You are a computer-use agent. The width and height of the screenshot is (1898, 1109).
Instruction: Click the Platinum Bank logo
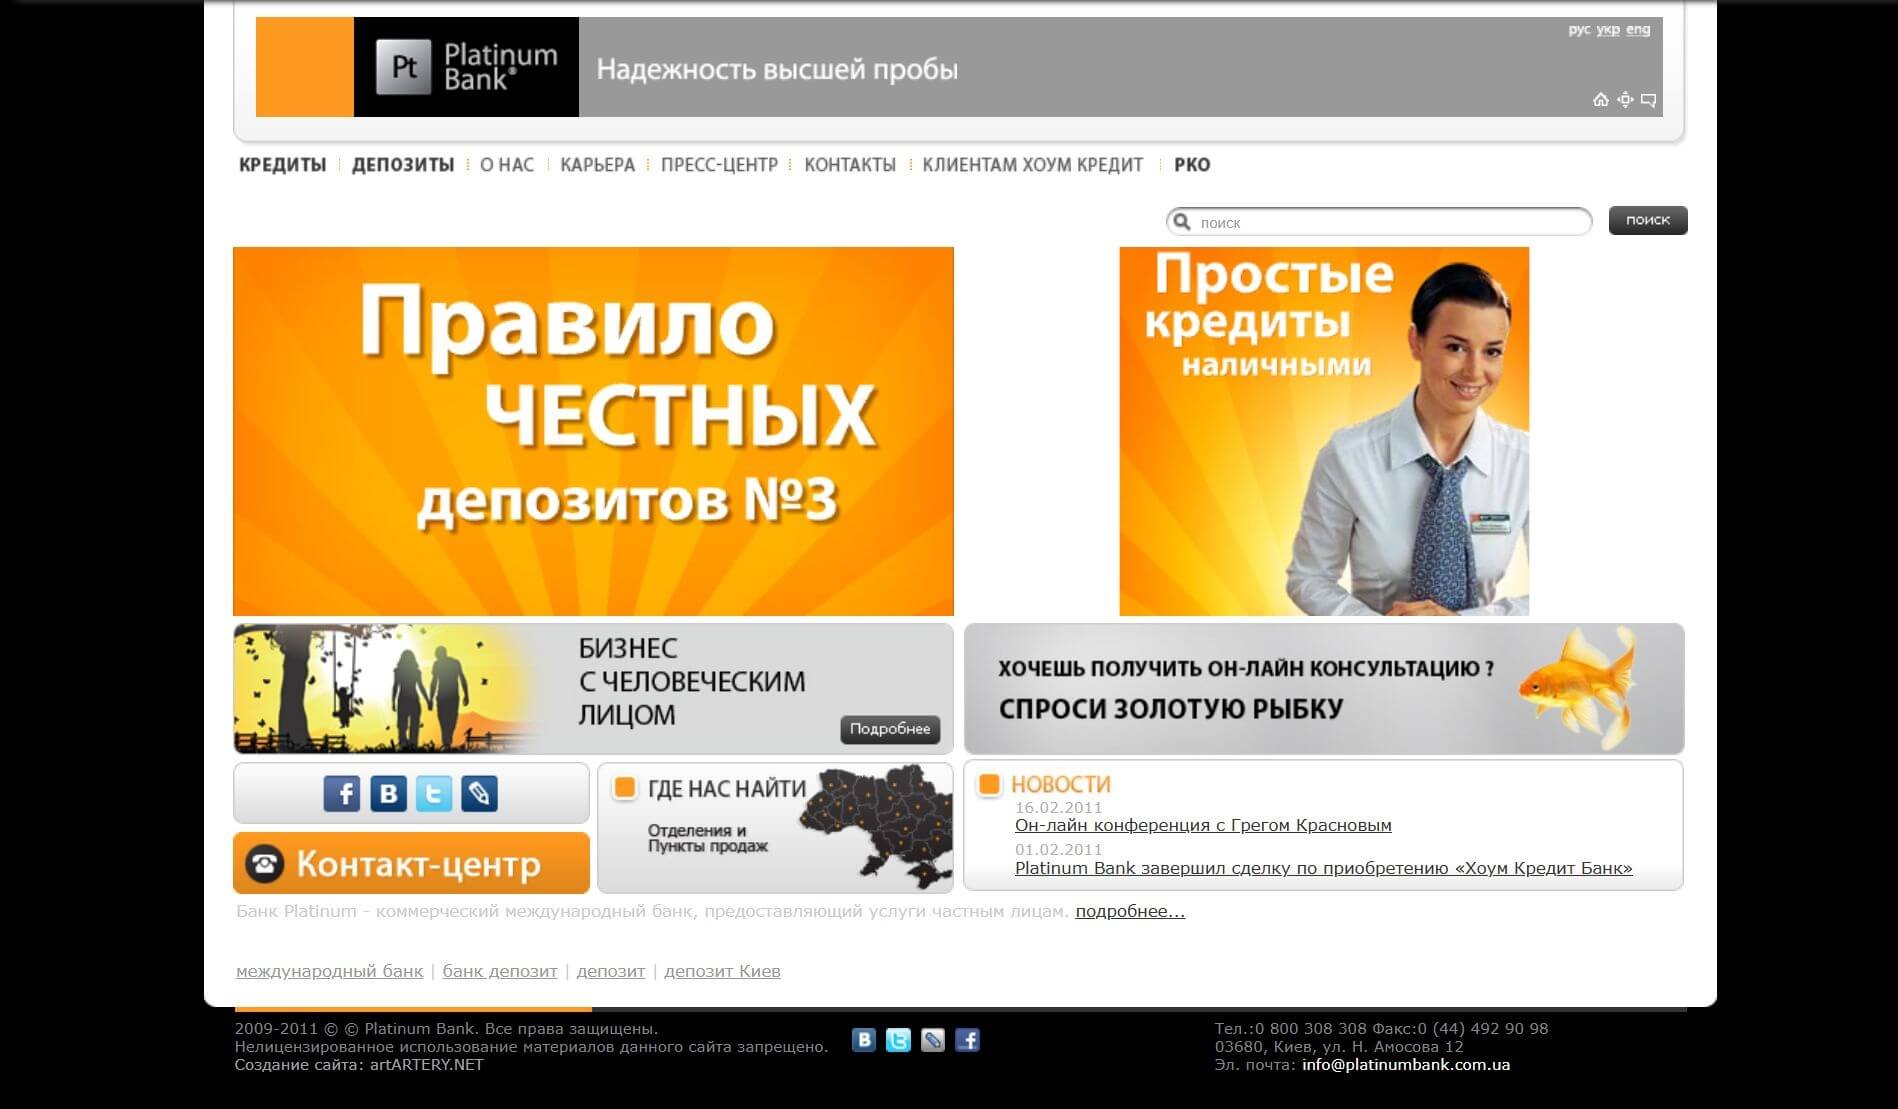pos(466,67)
